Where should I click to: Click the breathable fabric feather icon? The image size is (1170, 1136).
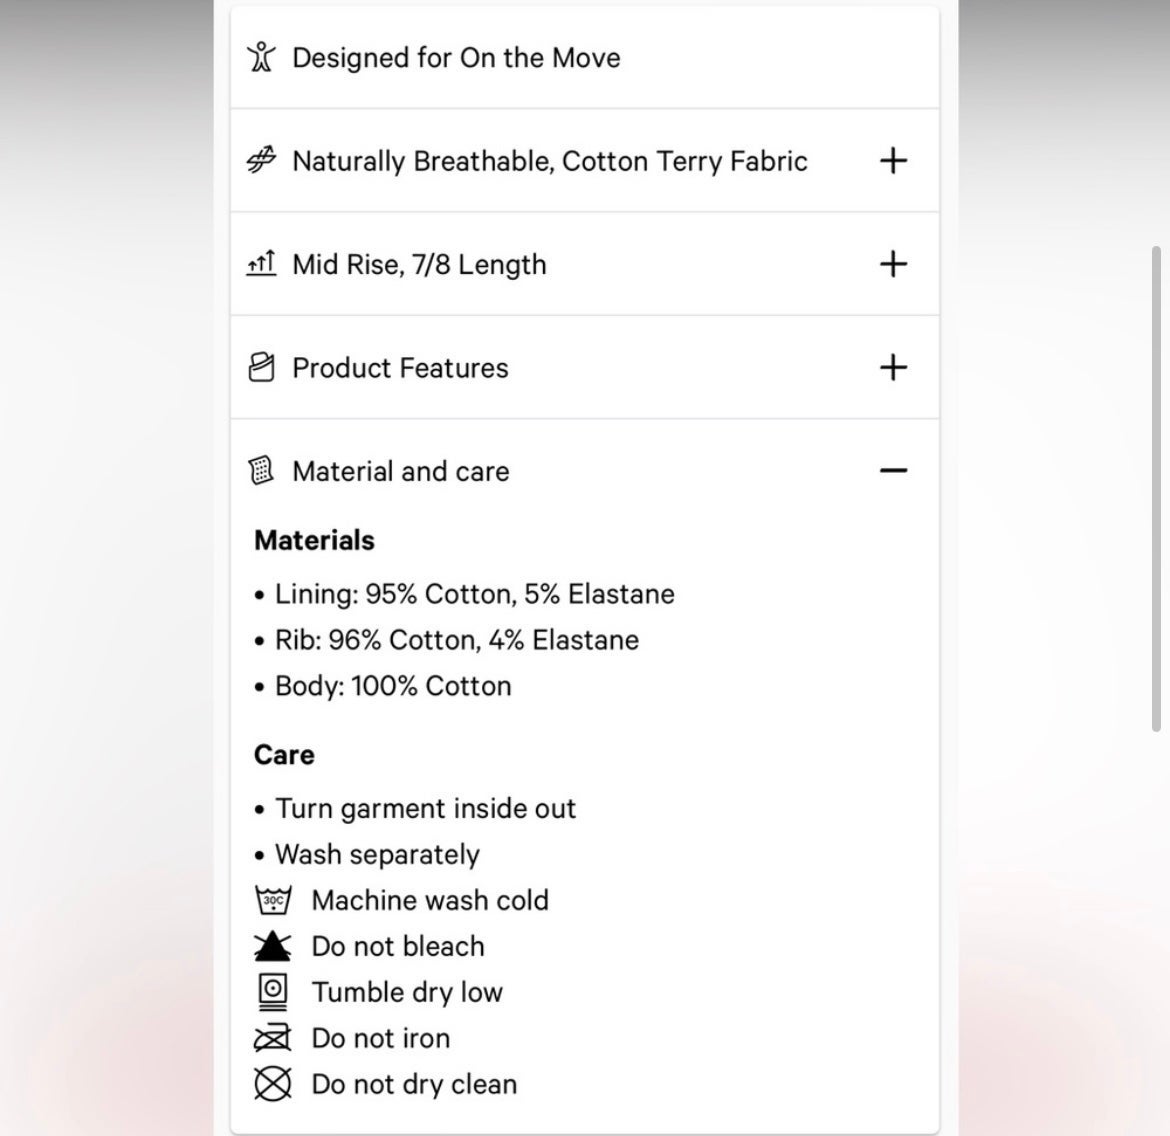click(x=261, y=160)
